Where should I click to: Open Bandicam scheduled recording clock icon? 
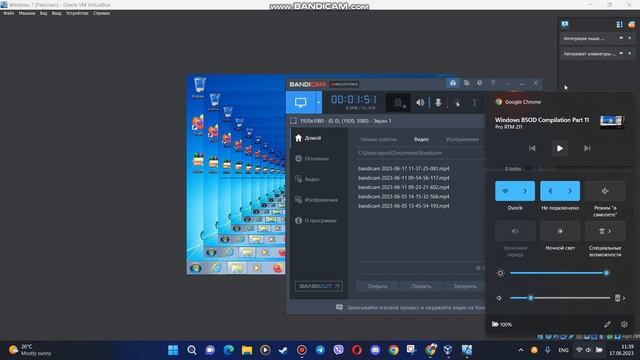(x=480, y=83)
